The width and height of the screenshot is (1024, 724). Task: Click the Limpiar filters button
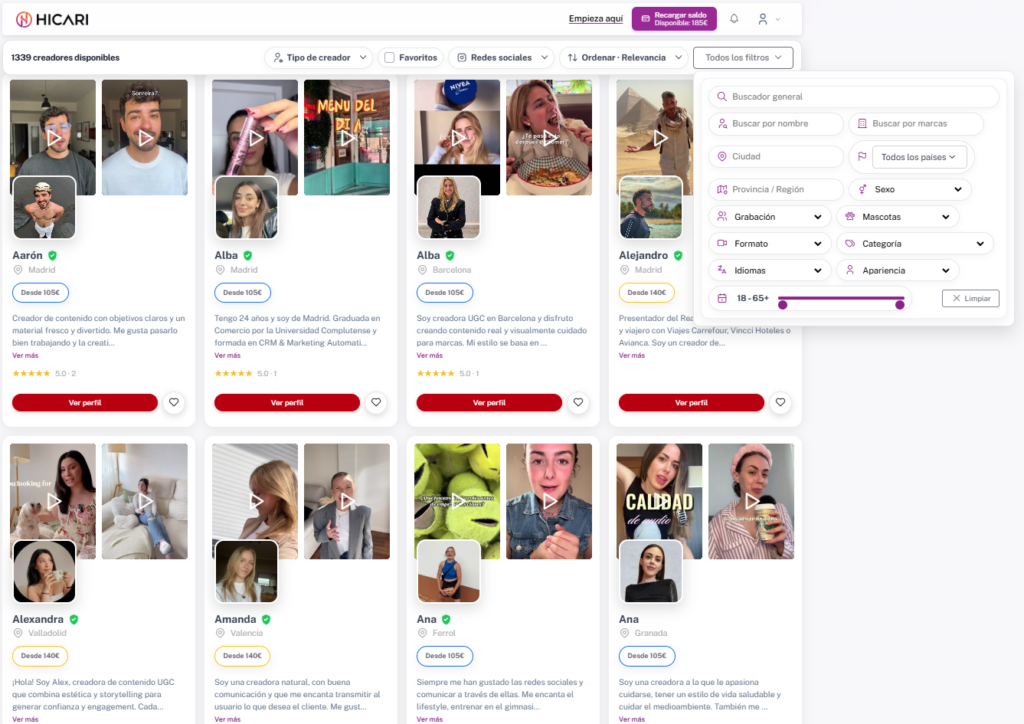click(x=970, y=298)
